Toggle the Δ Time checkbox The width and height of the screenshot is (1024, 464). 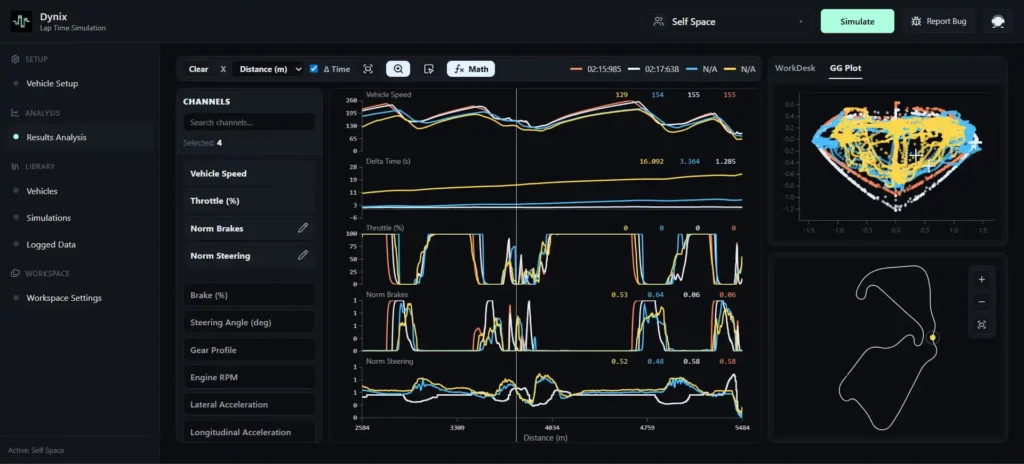tap(314, 69)
